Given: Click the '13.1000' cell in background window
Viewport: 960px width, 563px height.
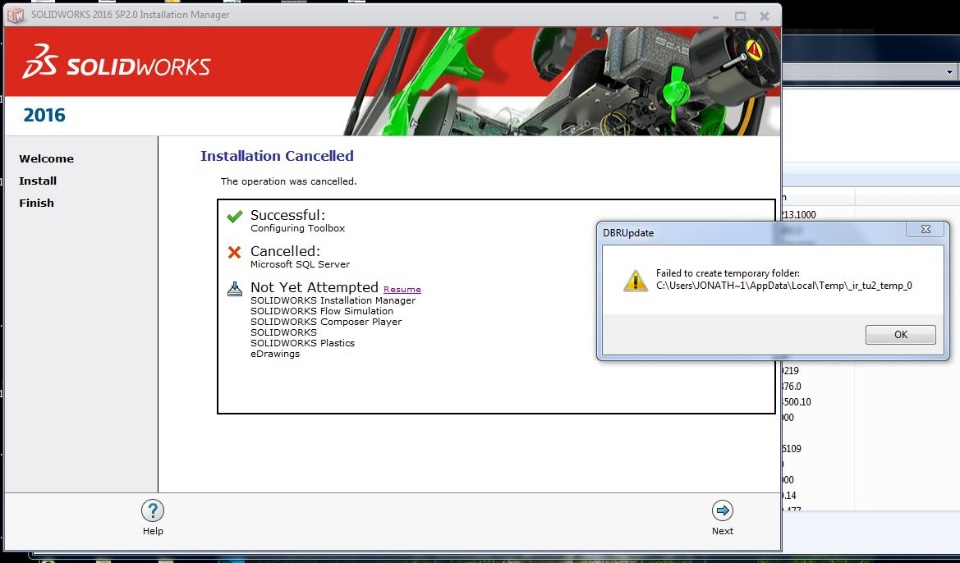Looking at the screenshot, I should point(798,215).
